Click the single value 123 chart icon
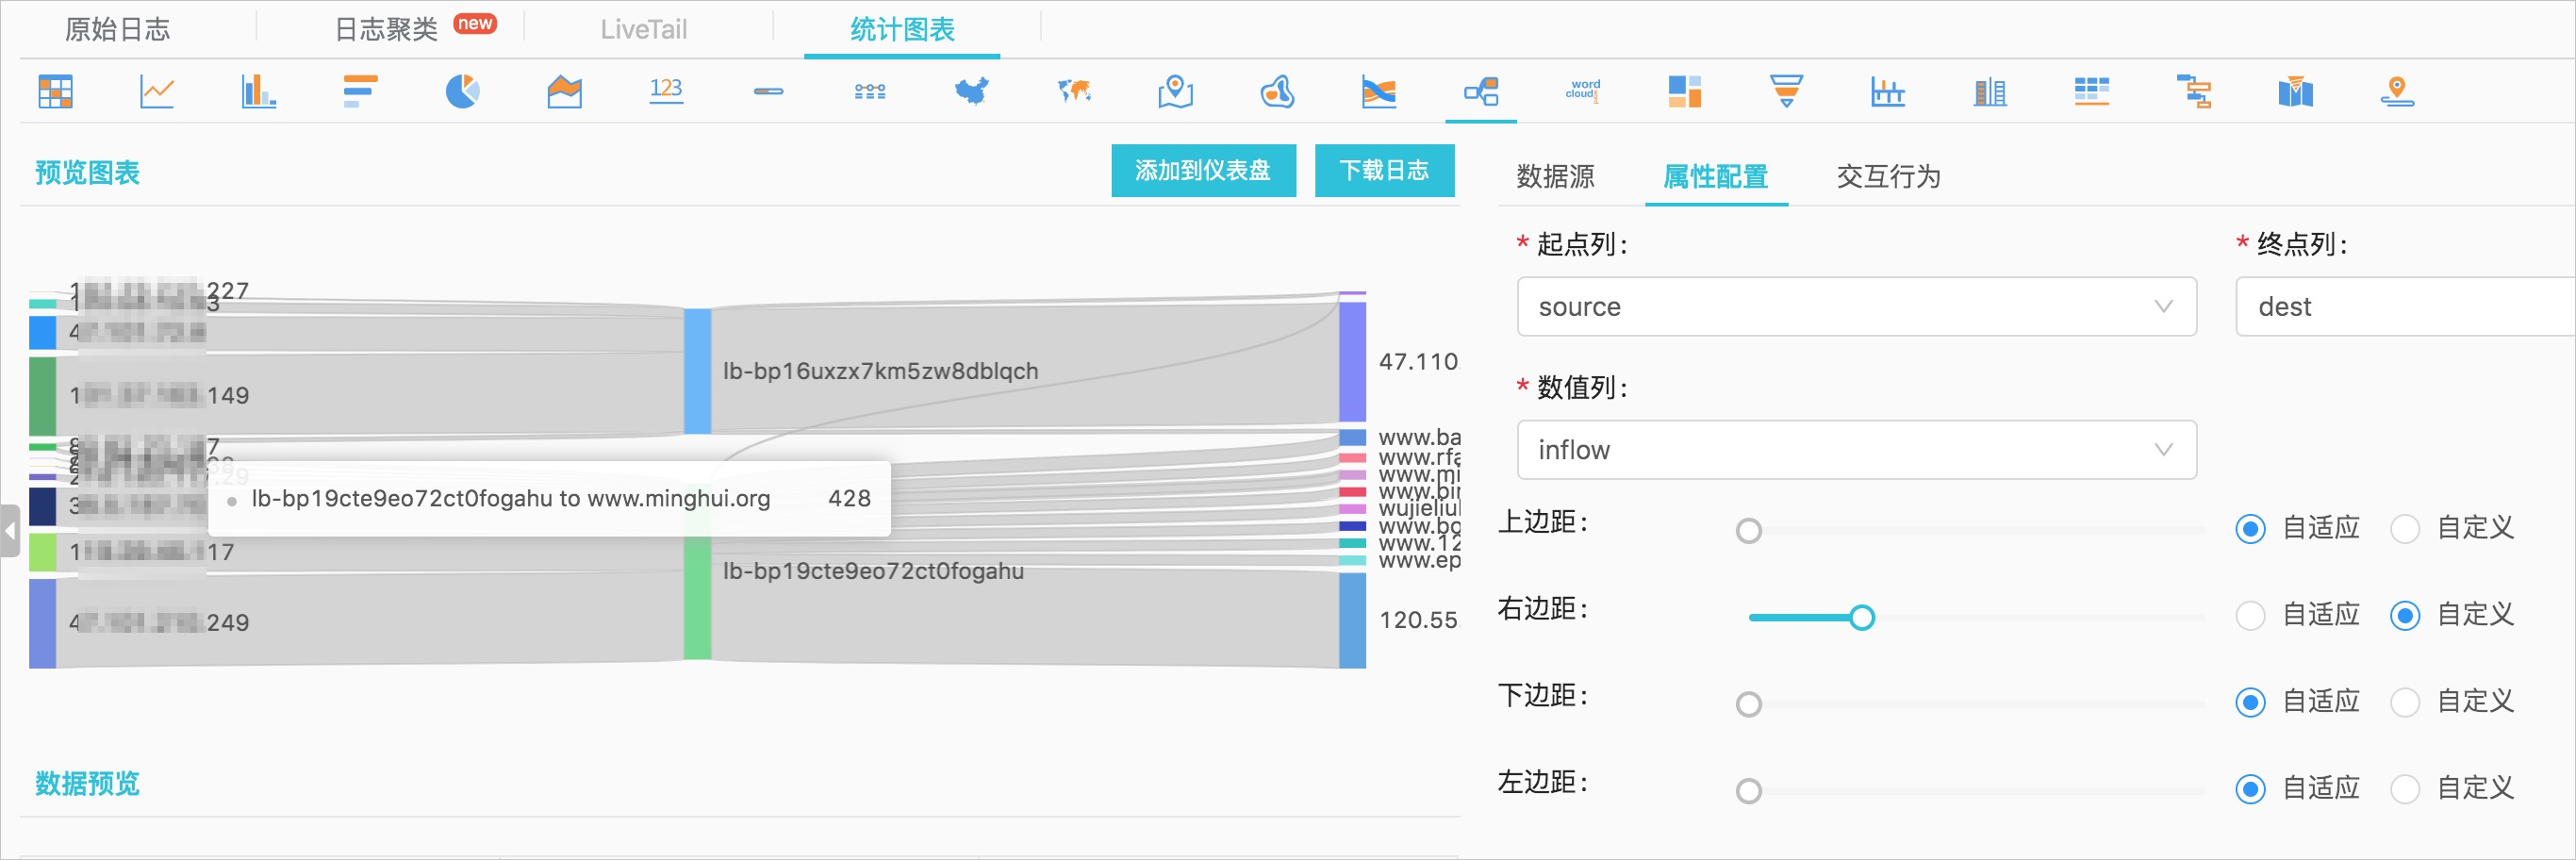 tap(666, 91)
